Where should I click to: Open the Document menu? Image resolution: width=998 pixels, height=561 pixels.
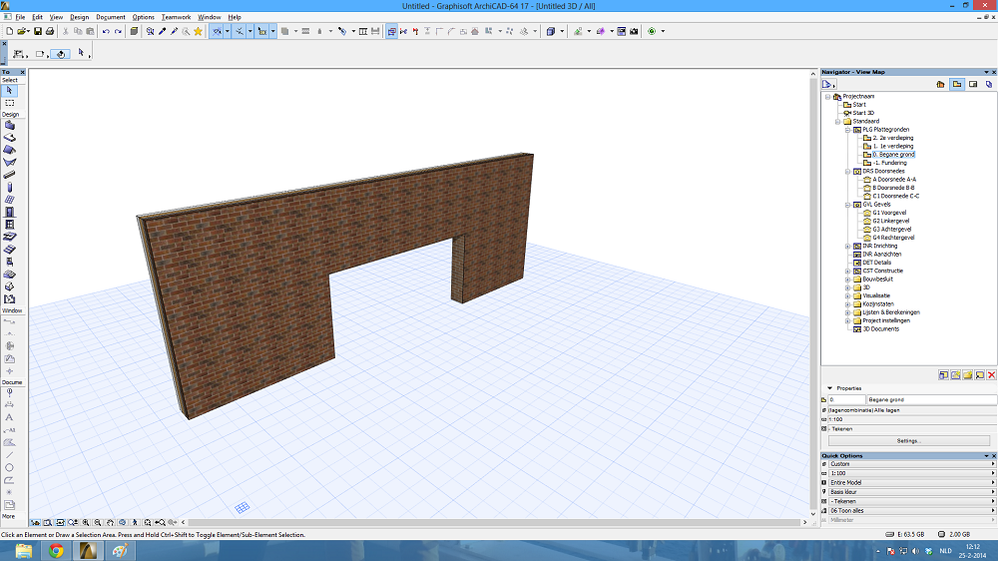(x=111, y=17)
